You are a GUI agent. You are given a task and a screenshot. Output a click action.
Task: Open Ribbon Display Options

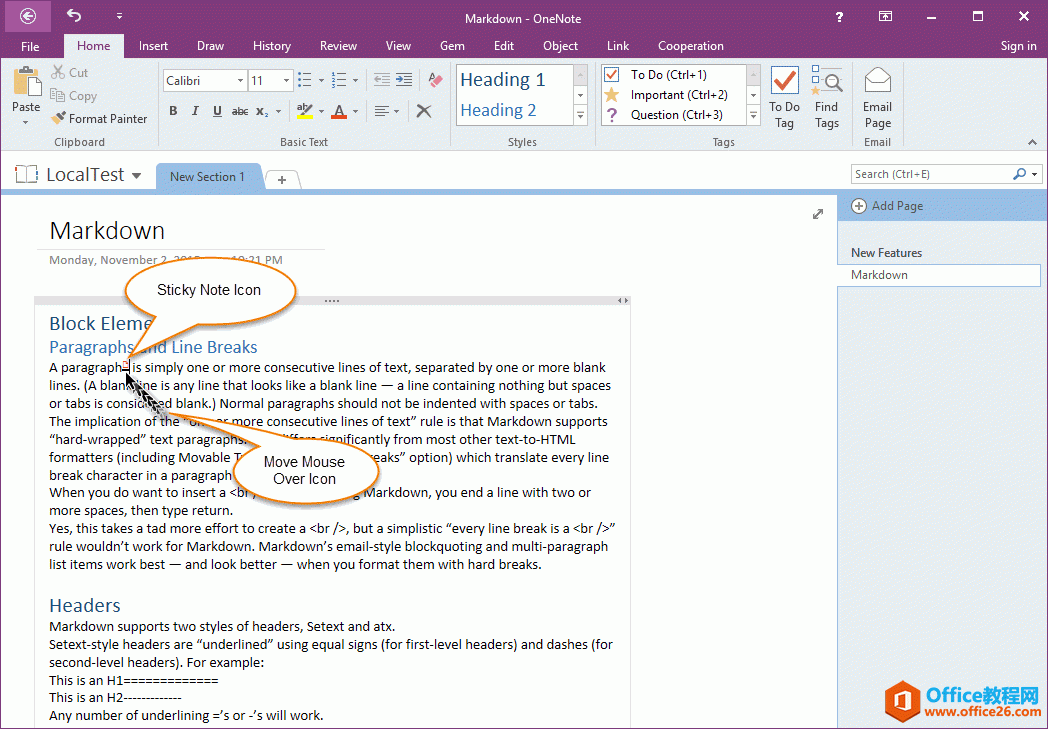pos(885,17)
